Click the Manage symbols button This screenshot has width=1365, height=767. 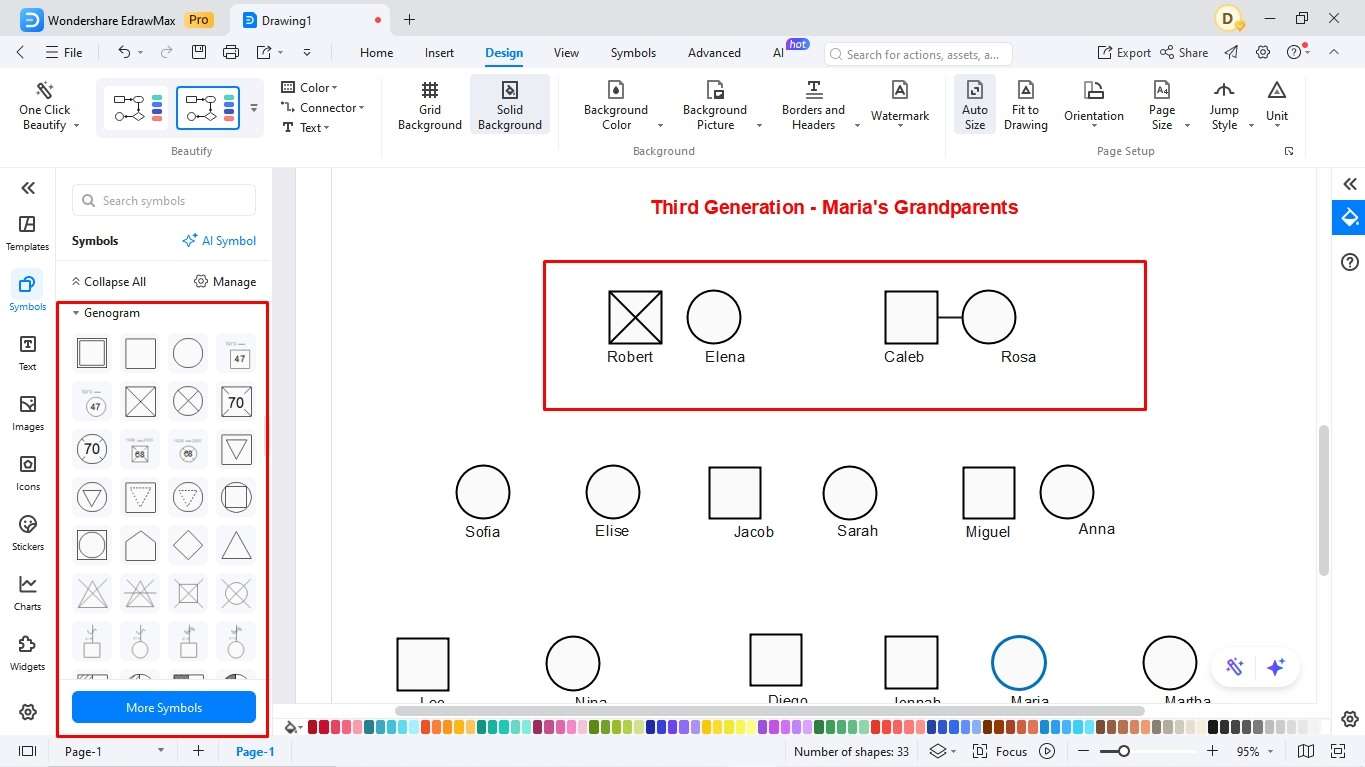click(x=225, y=282)
